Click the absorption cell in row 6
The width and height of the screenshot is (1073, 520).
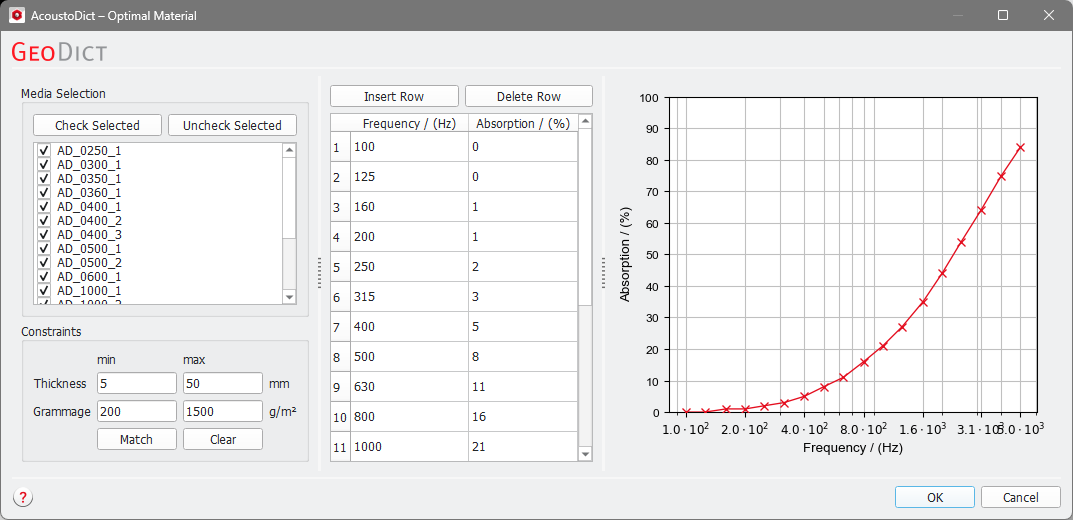[x=523, y=297]
